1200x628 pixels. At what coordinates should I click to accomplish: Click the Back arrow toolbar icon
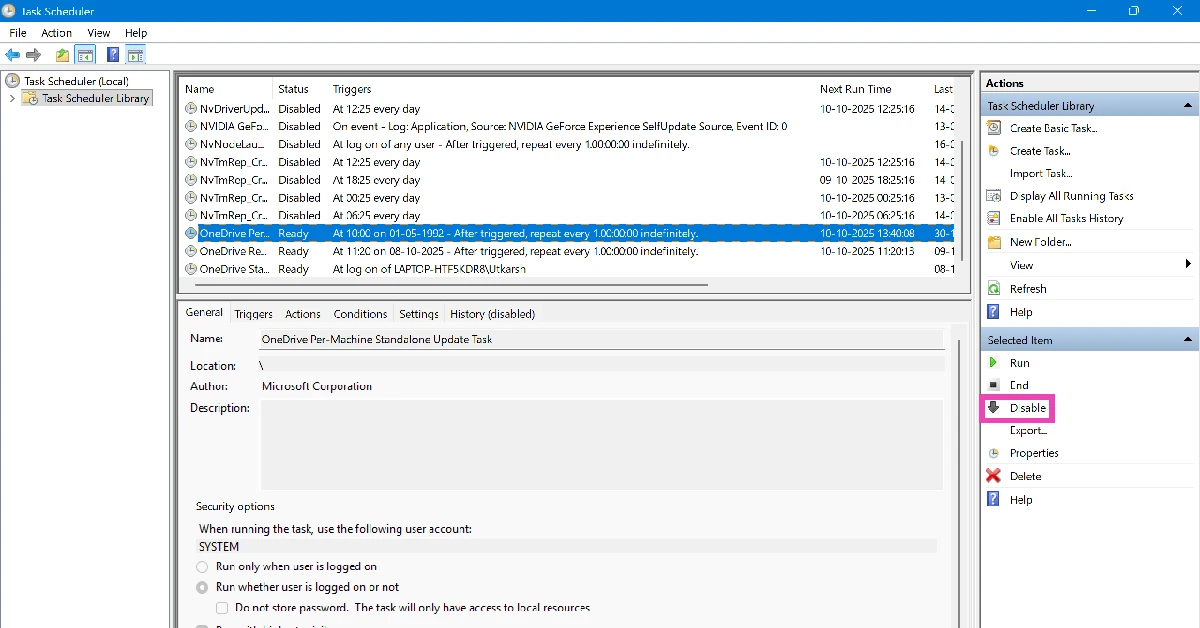click(x=12, y=55)
